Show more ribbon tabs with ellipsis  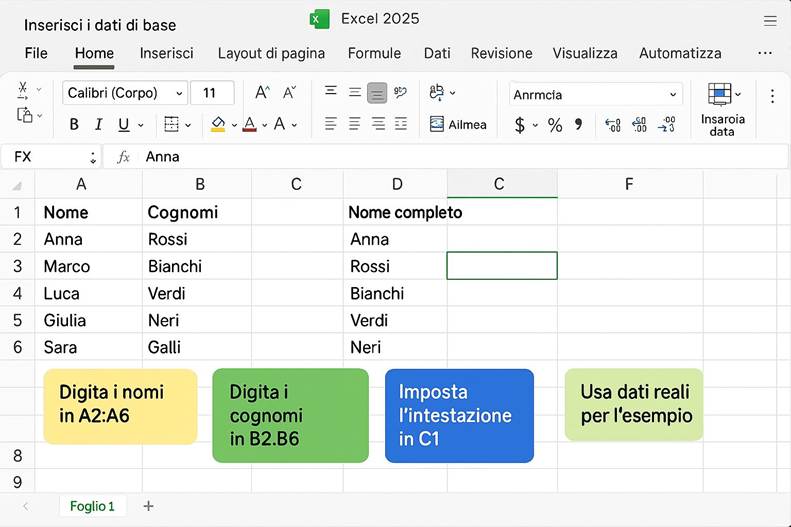pos(765,53)
